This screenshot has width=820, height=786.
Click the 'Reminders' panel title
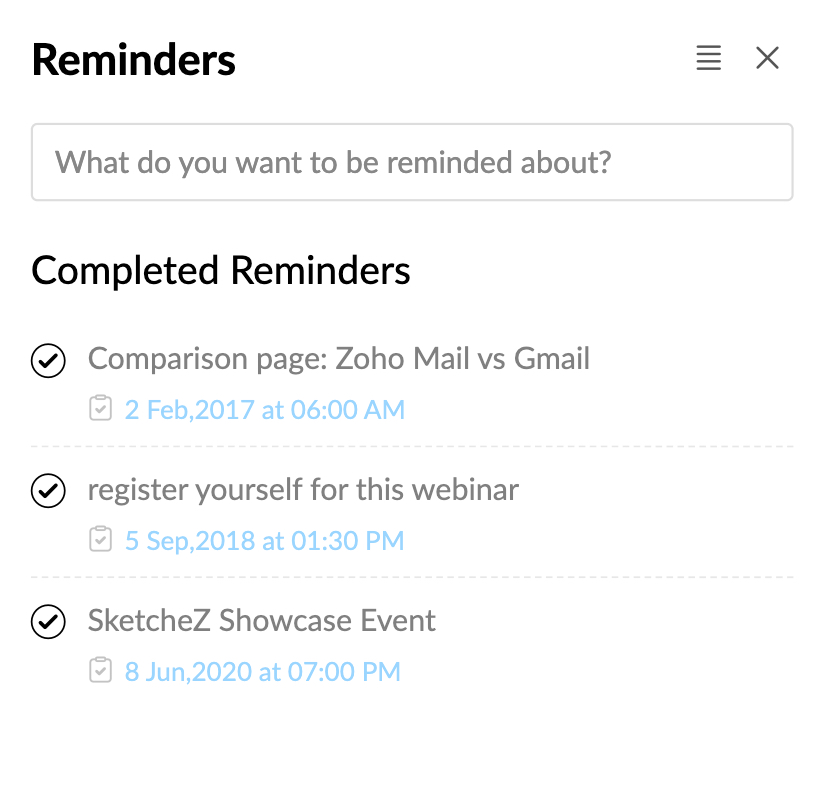(x=133, y=60)
